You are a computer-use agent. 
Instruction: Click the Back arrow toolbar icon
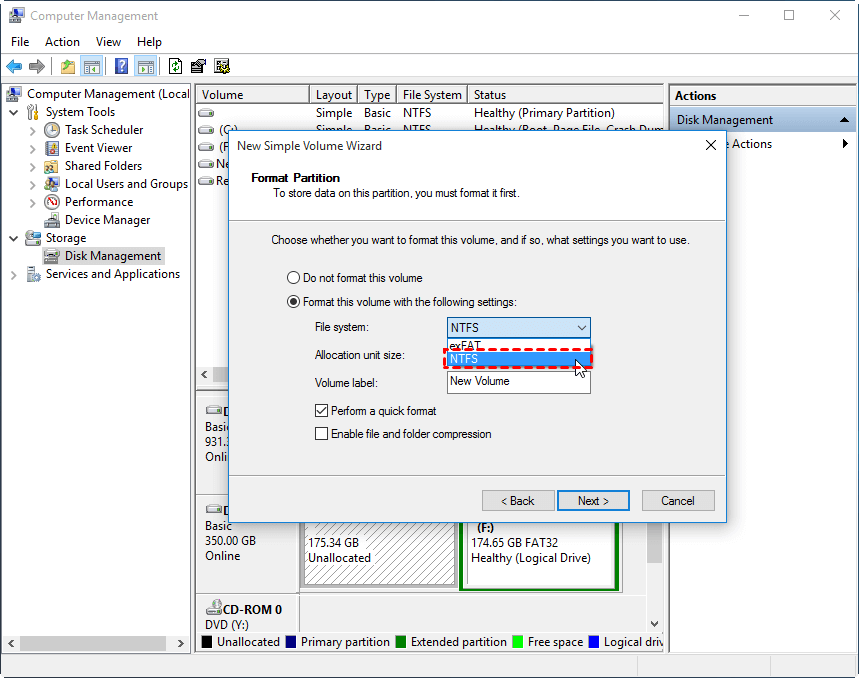[x=14, y=67]
